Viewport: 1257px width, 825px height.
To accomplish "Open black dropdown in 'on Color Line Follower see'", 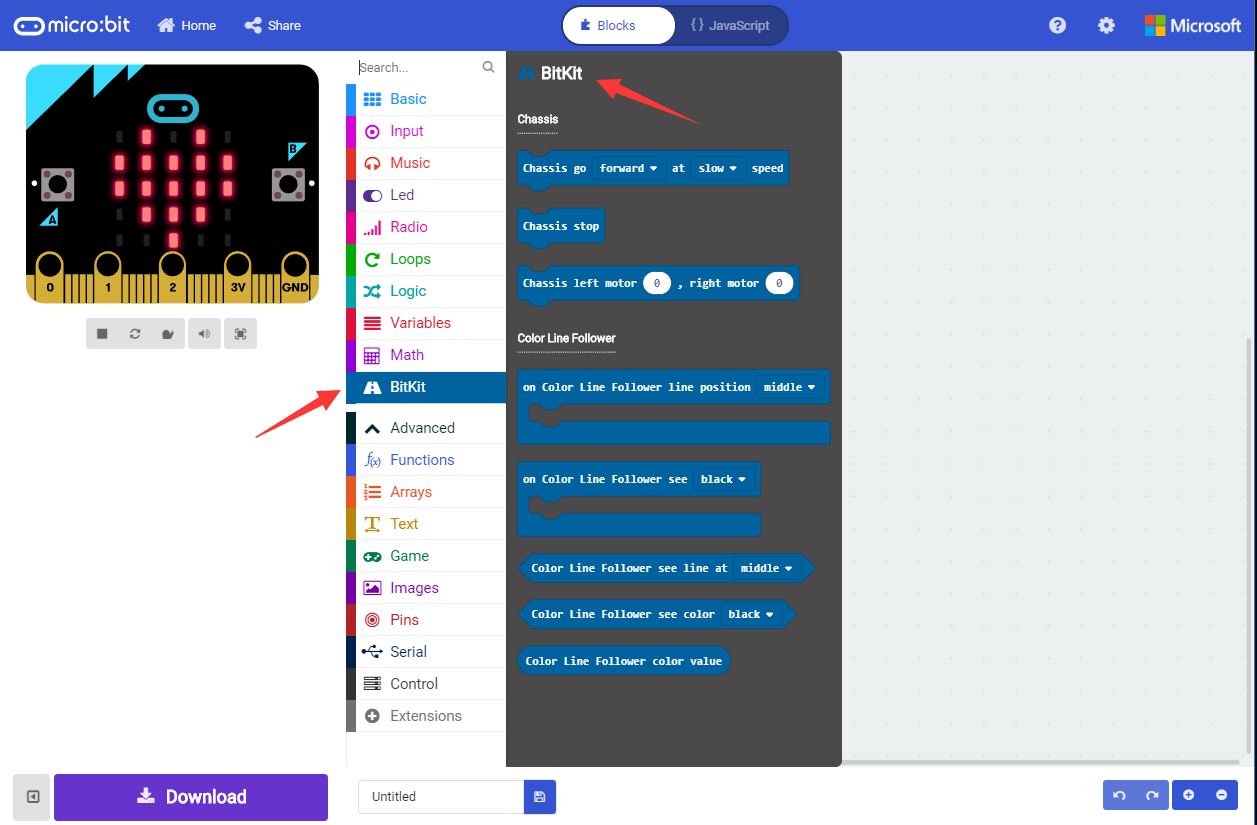I will click(x=723, y=479).
